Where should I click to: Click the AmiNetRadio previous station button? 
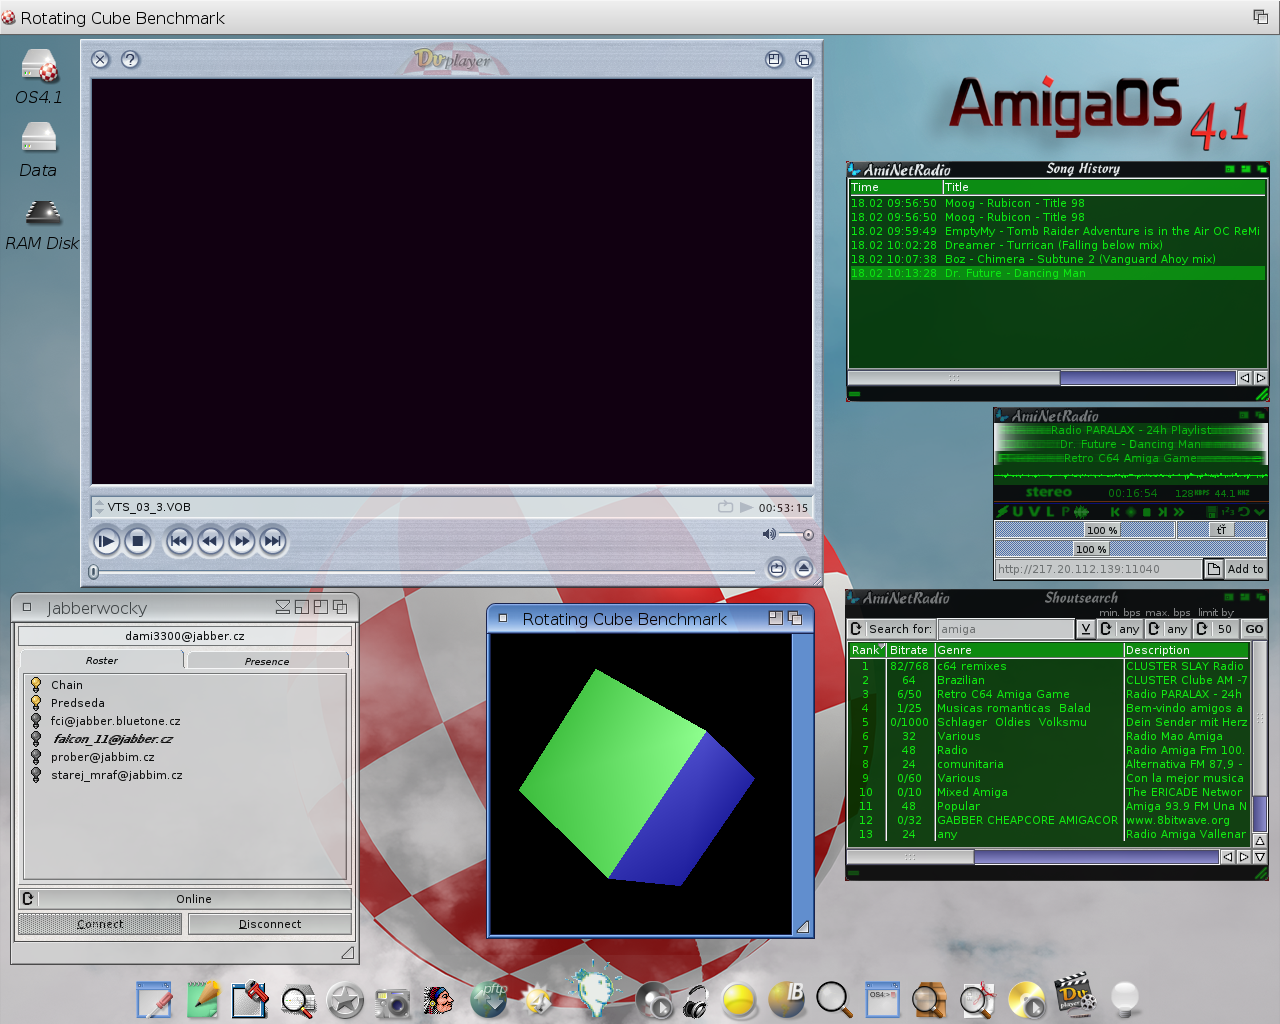[x=1115, y=512]
